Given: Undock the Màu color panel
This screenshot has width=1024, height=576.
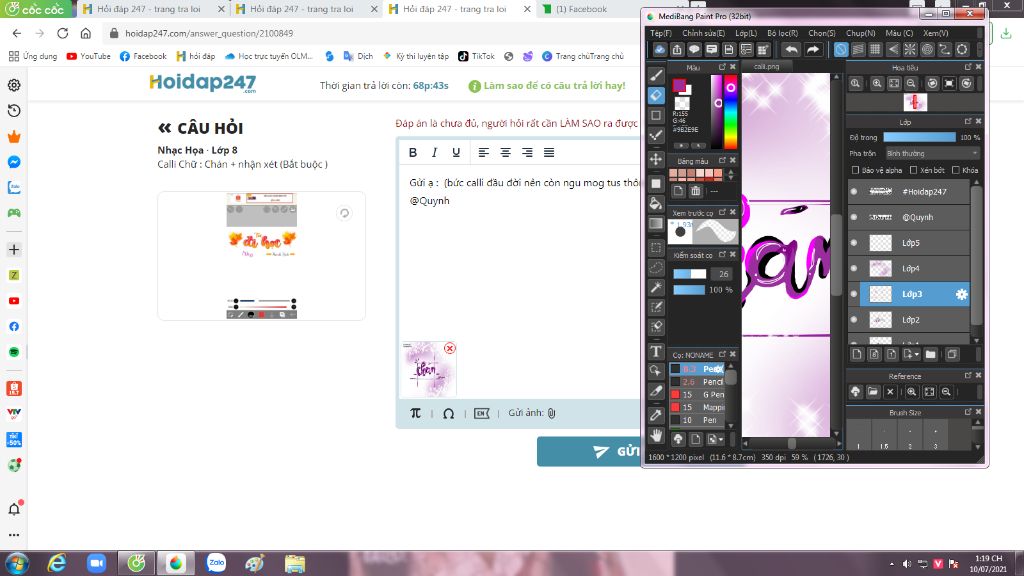Looking at the screenshot, I should 722,67.
